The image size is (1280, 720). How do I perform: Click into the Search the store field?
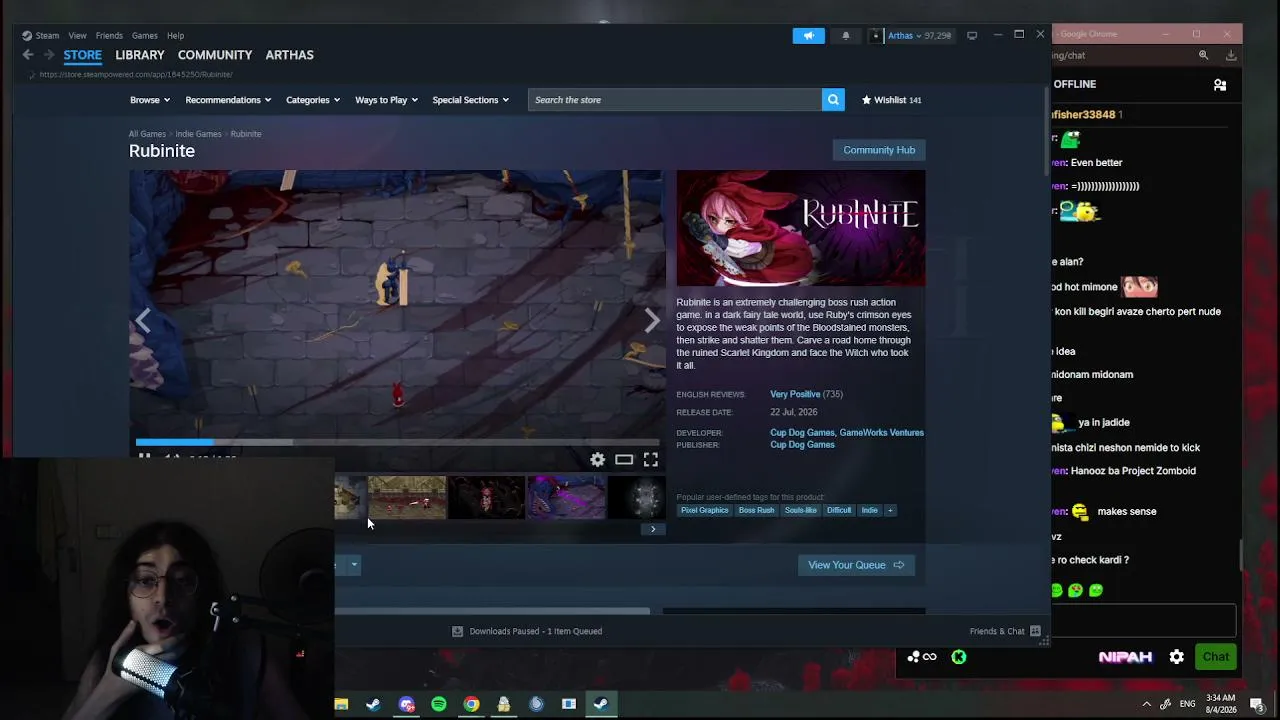(675, 100)
